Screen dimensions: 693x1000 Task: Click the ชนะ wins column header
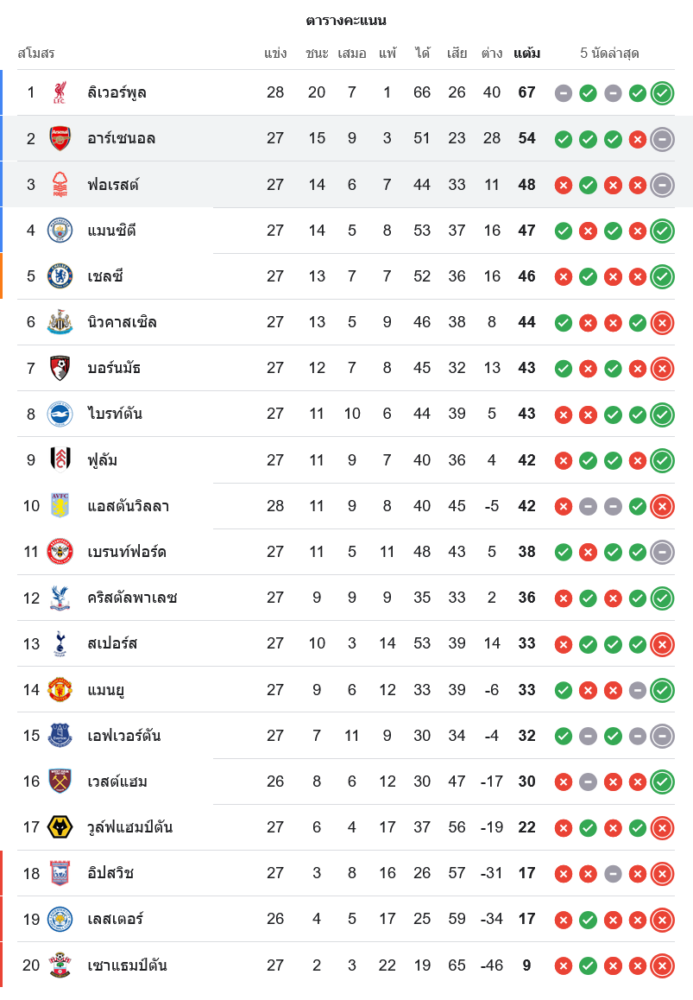(317, 53)
